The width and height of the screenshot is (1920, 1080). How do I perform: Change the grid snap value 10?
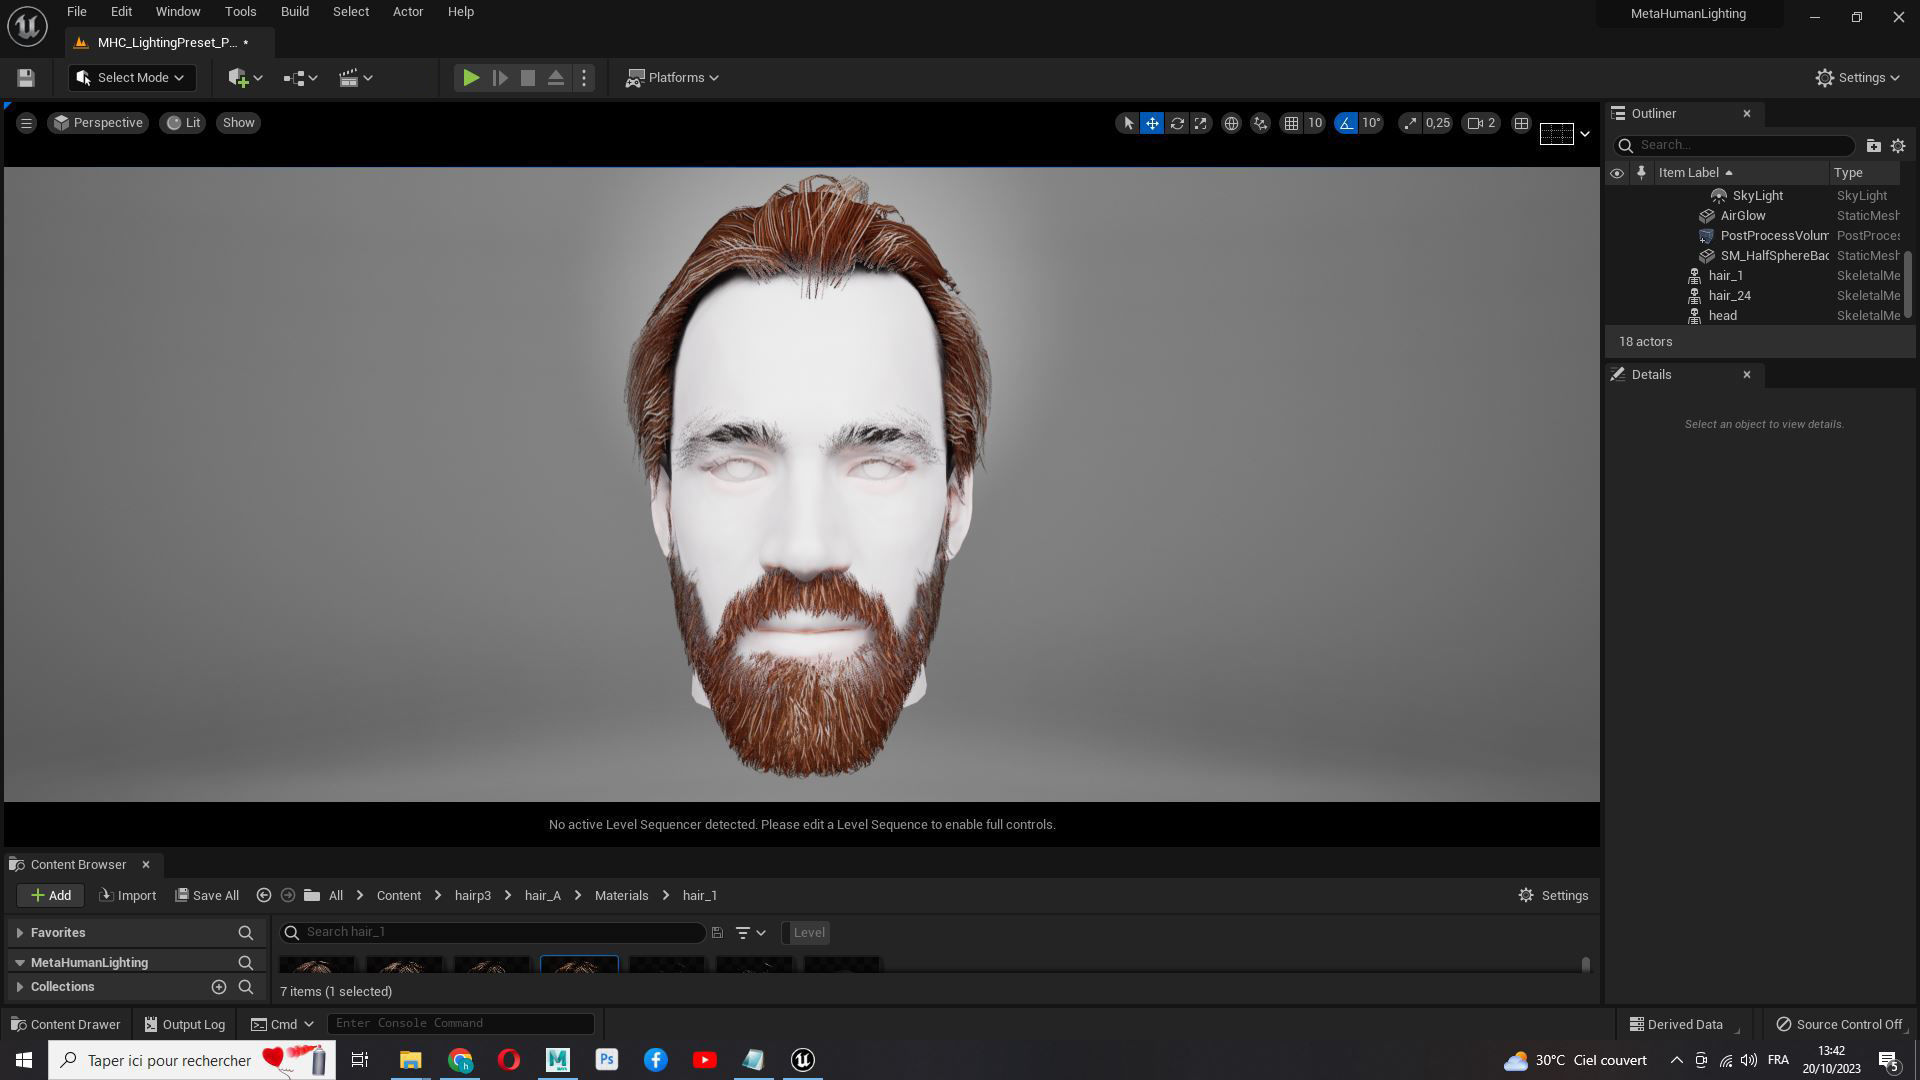pos(1315,123)
